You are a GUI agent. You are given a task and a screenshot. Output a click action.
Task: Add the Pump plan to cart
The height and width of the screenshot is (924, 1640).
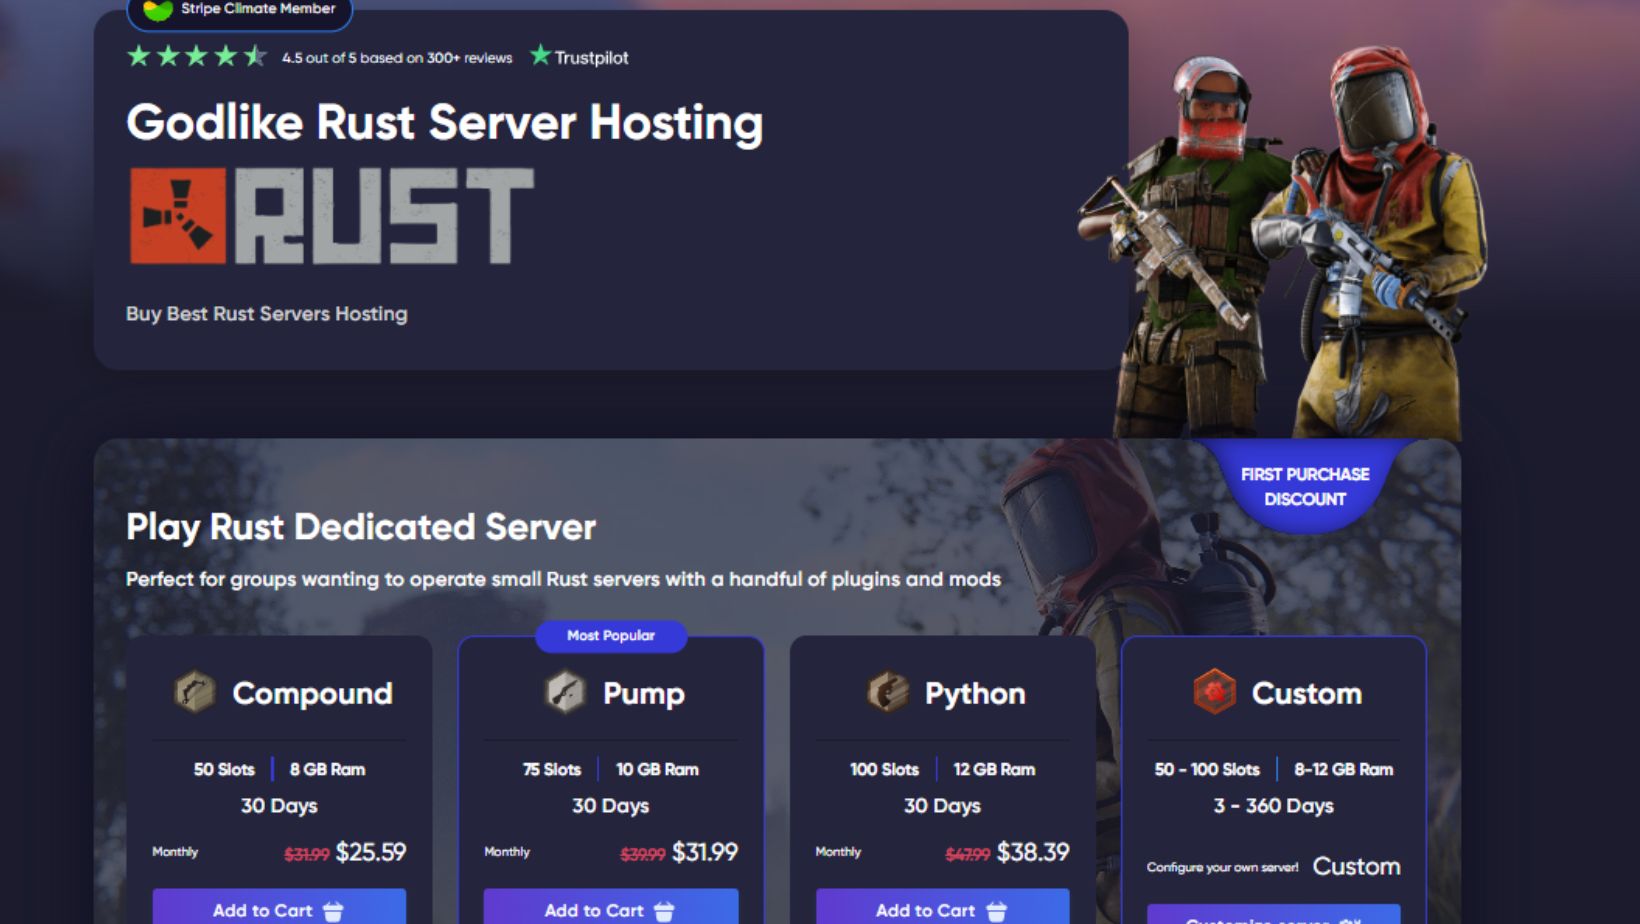pos(610,908)
